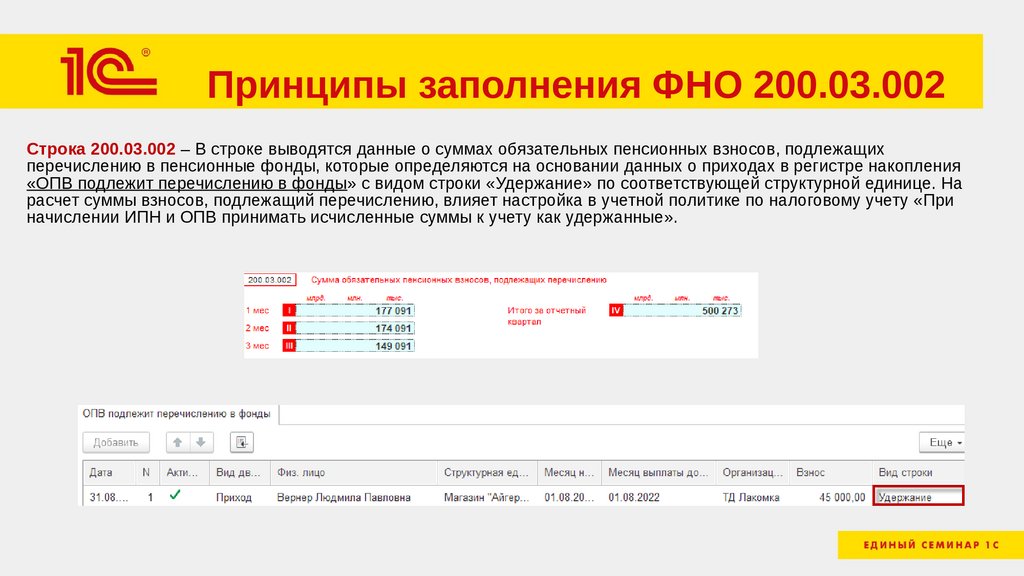Open the Удержание row type field
The width and height of the screenshot is (1024, 576).
click(917, 496)
